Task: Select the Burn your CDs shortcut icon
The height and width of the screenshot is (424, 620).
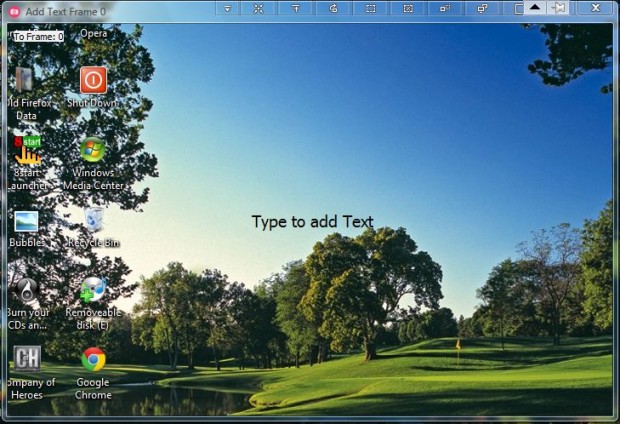Action: [x=27, y=290]
